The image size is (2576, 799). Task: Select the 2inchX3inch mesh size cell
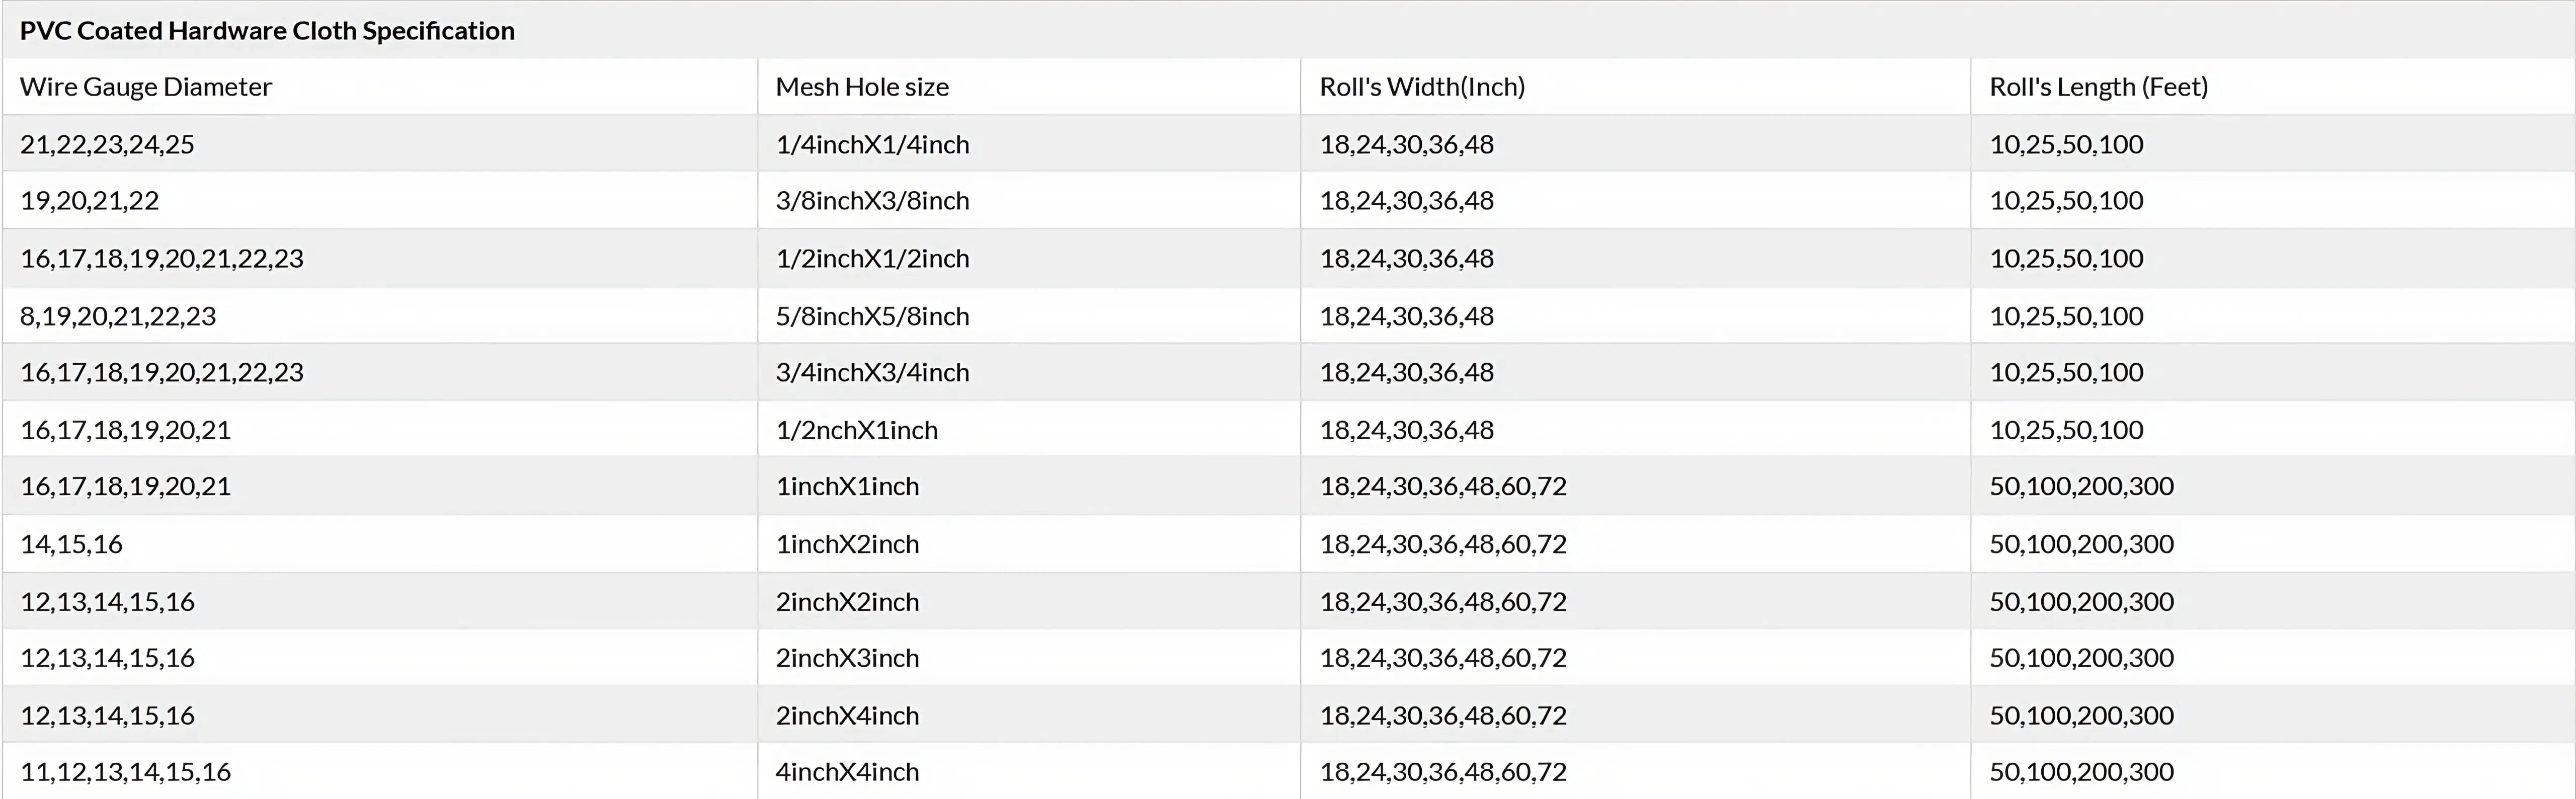point(847,658)
